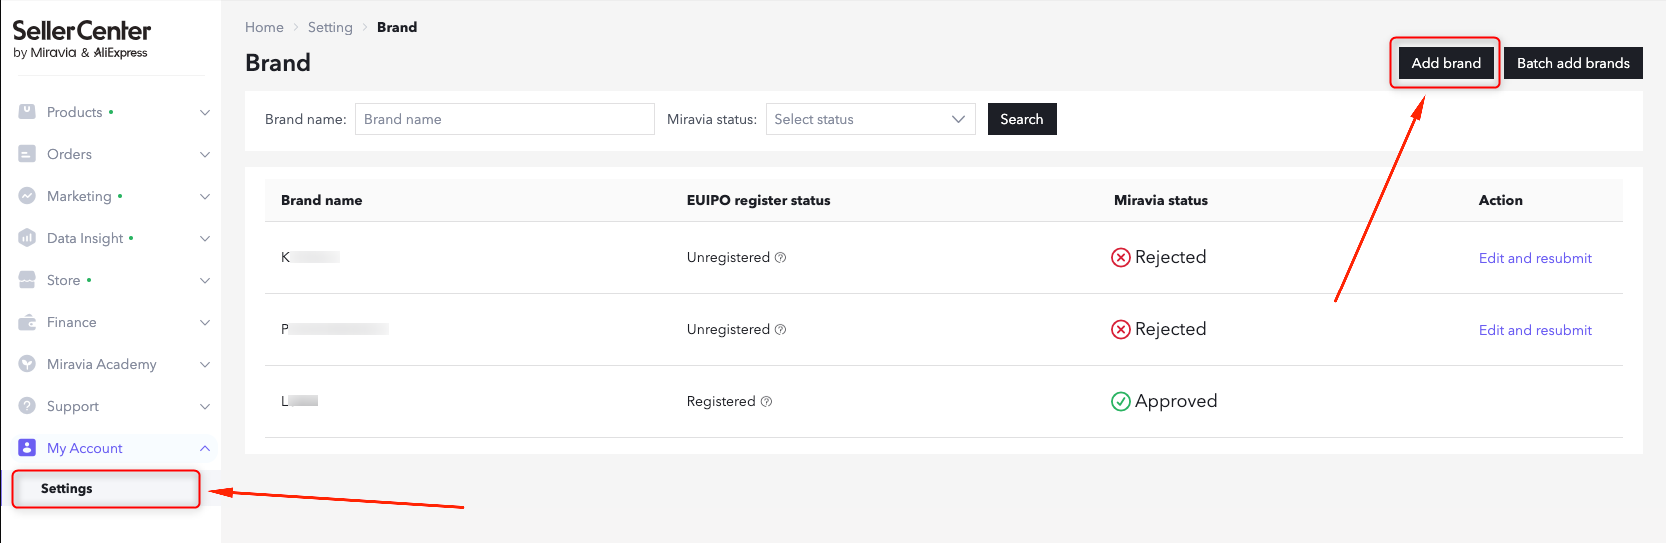1666x543 pixels.
Task: Click the Add brand button
Action: coord(1445,63)
